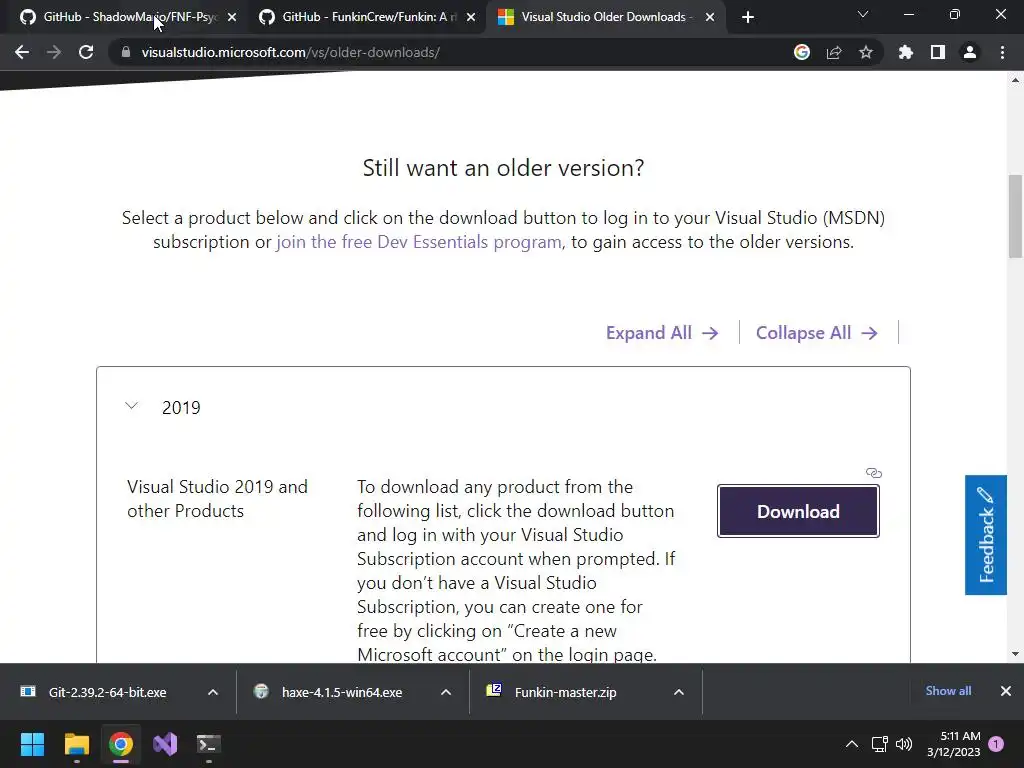This screenshot has width=1024, height=768.
Task: Open the Chrome profile menu
Action: tap(970, 52)
